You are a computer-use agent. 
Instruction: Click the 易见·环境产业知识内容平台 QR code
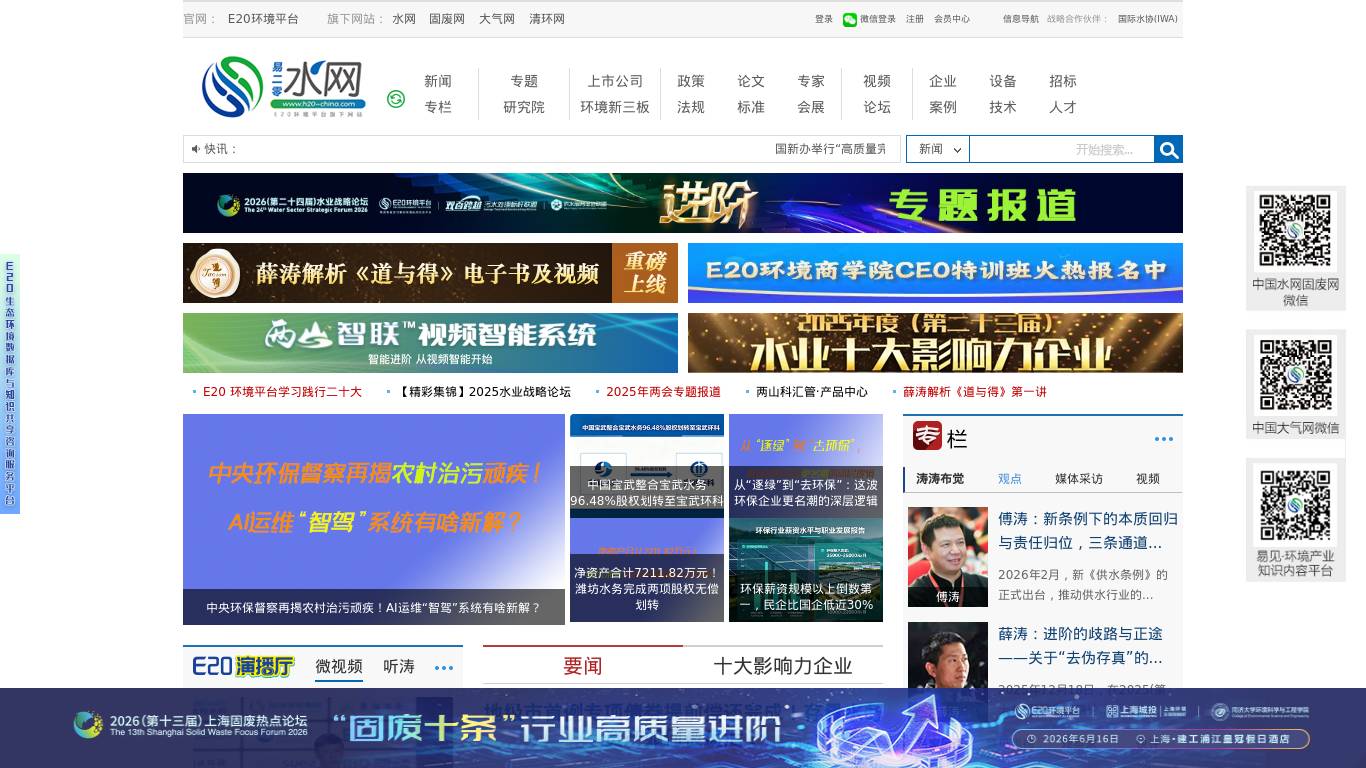tap(1296, 504)
